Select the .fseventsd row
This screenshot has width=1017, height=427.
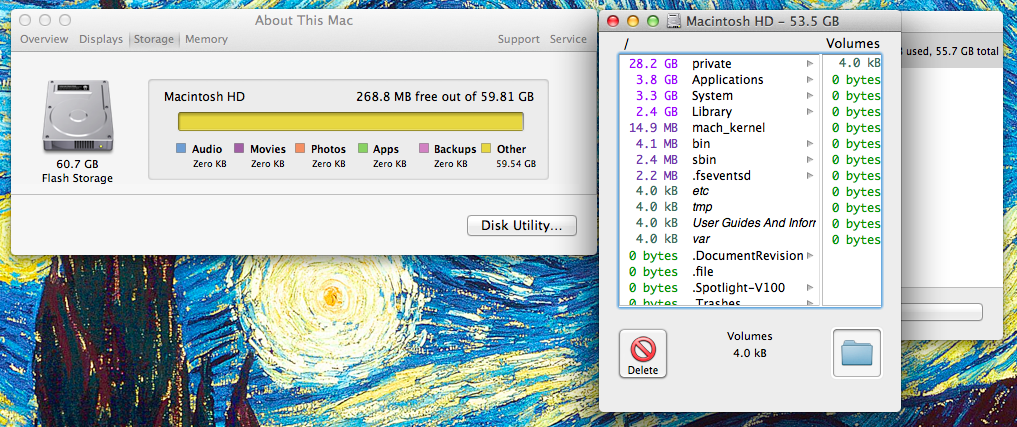click(x=719, y=175)
